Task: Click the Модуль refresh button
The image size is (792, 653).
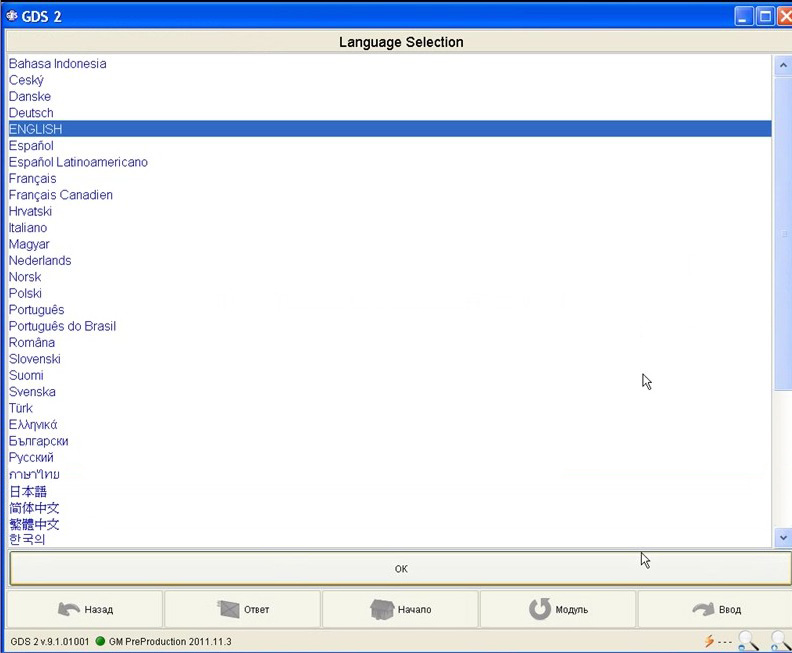Action: click(558, 609)
